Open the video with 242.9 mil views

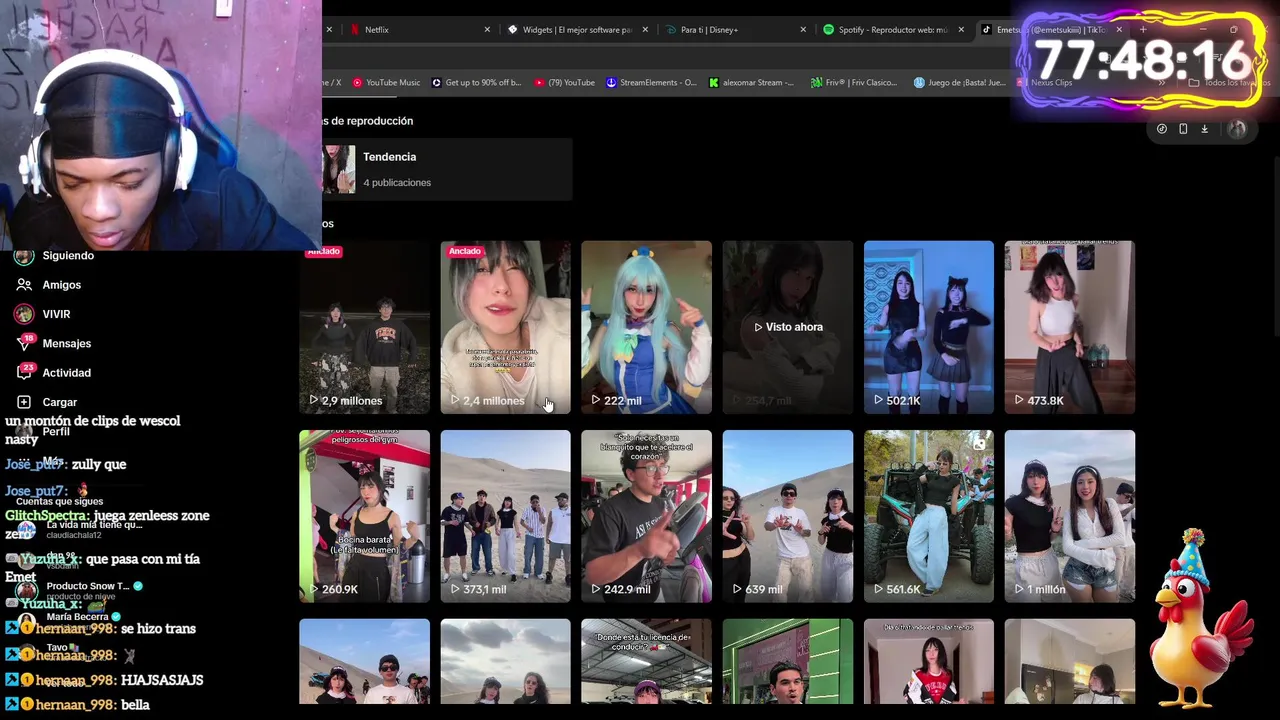point(646,516)
